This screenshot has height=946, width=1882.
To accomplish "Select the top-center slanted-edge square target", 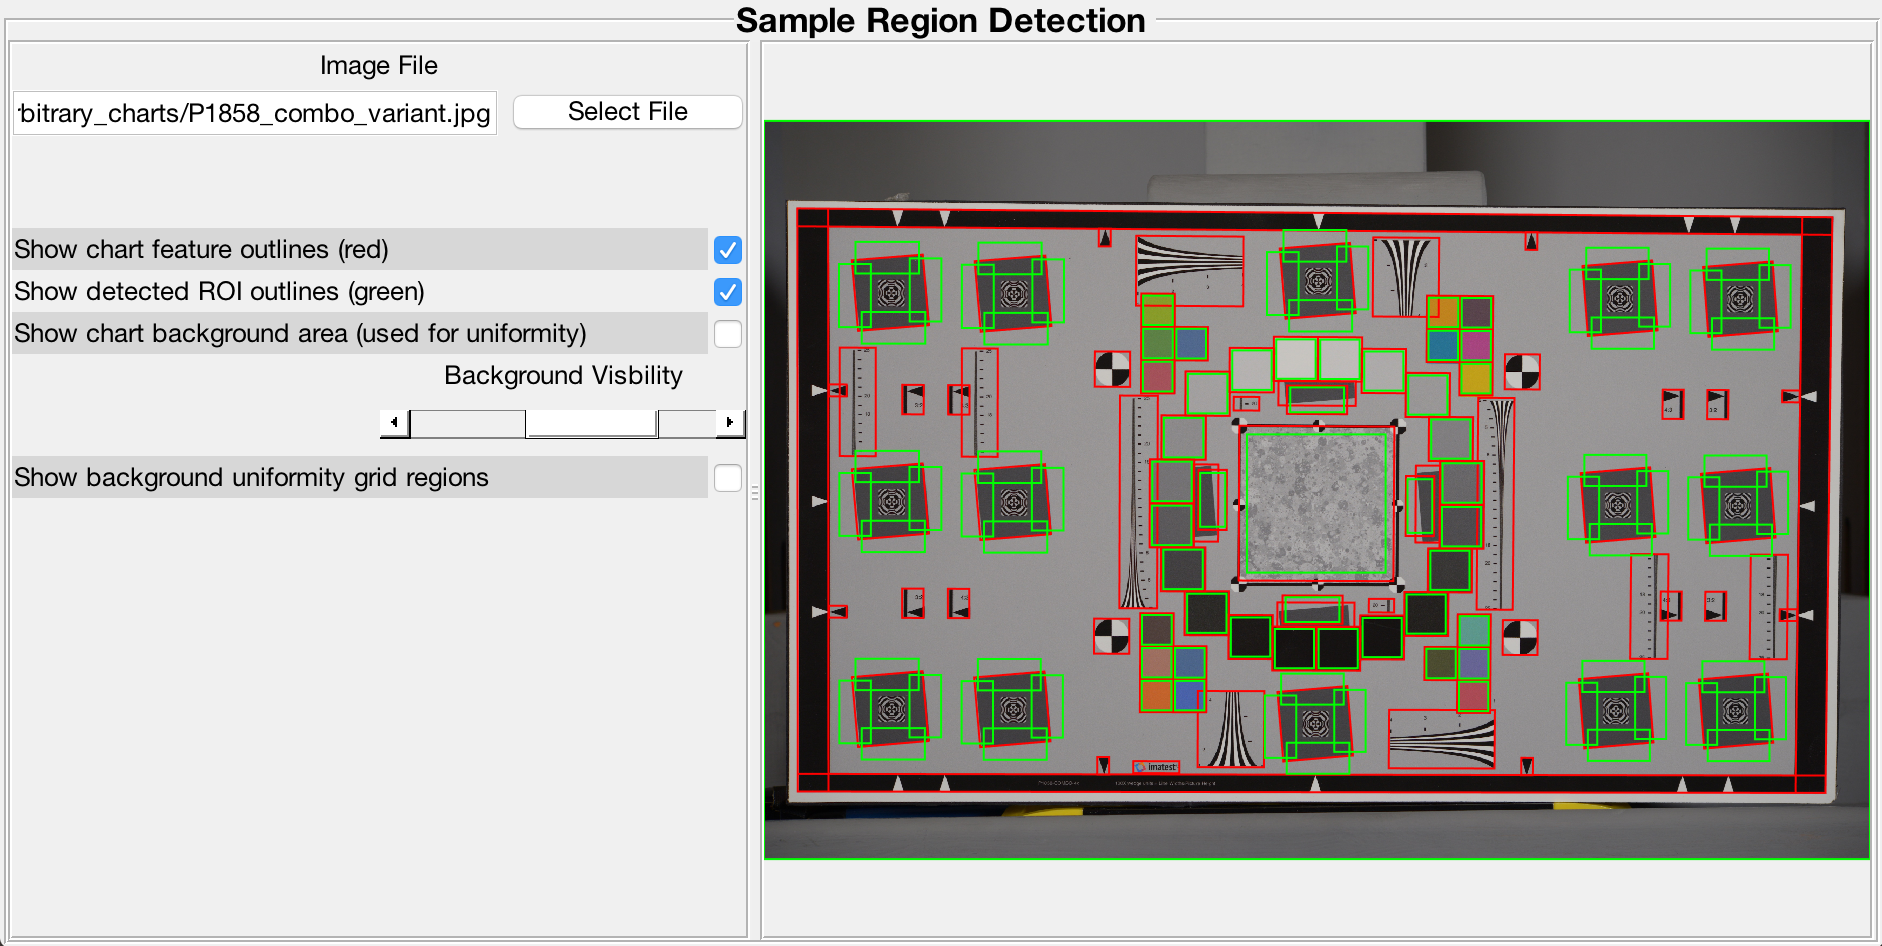I will pyautogui.click(x=1318, y=281).
